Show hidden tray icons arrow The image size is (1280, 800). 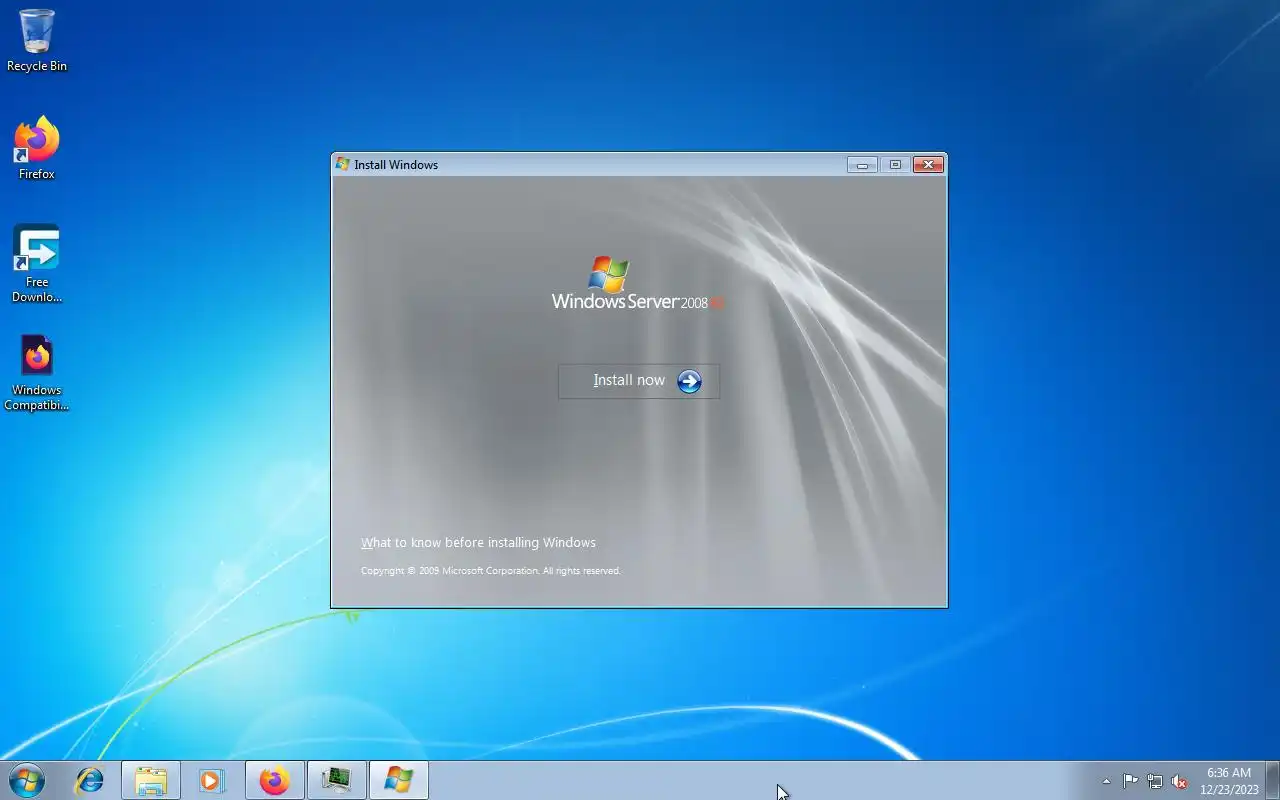pos(1106,781)
